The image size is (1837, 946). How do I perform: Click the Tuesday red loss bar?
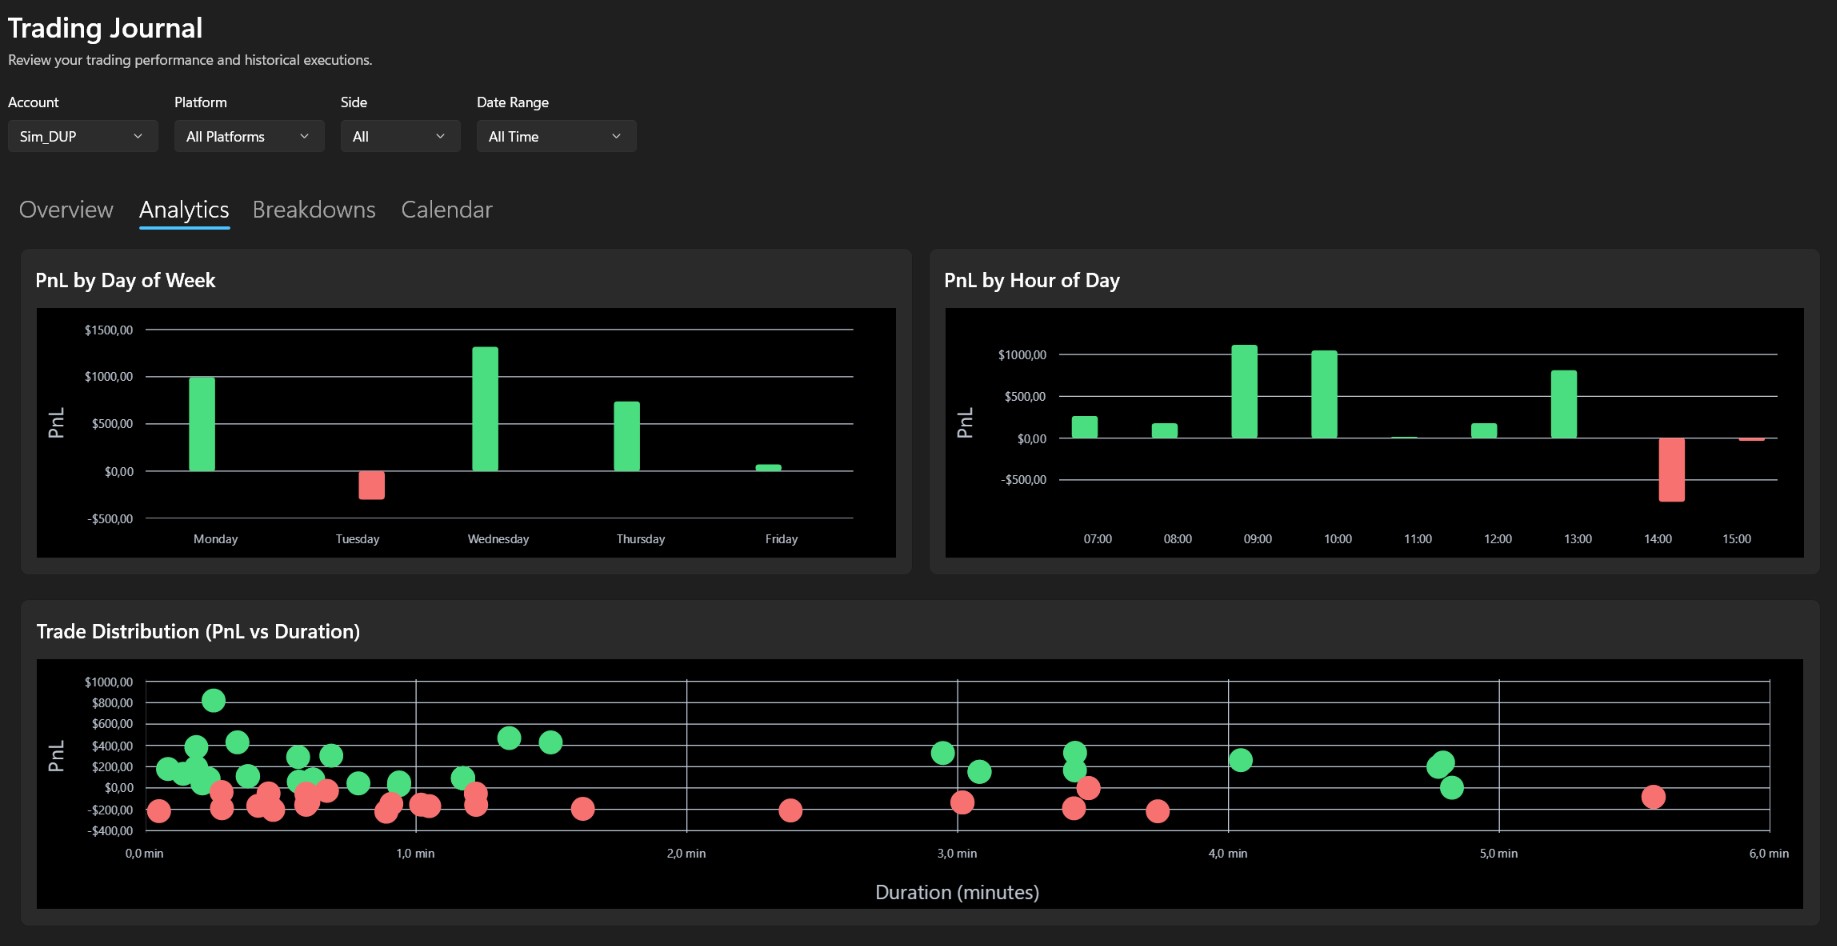[x=372, y=485]
